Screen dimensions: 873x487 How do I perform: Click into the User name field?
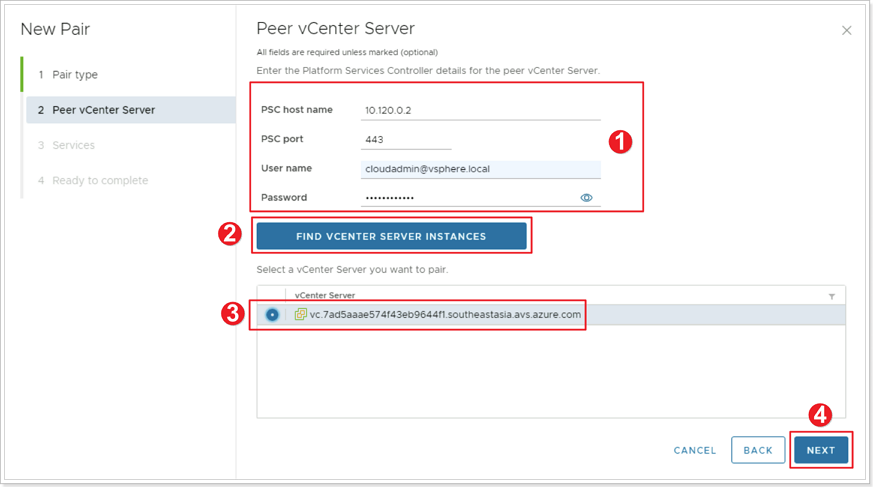pyautogui.click(x=480, y=169)
